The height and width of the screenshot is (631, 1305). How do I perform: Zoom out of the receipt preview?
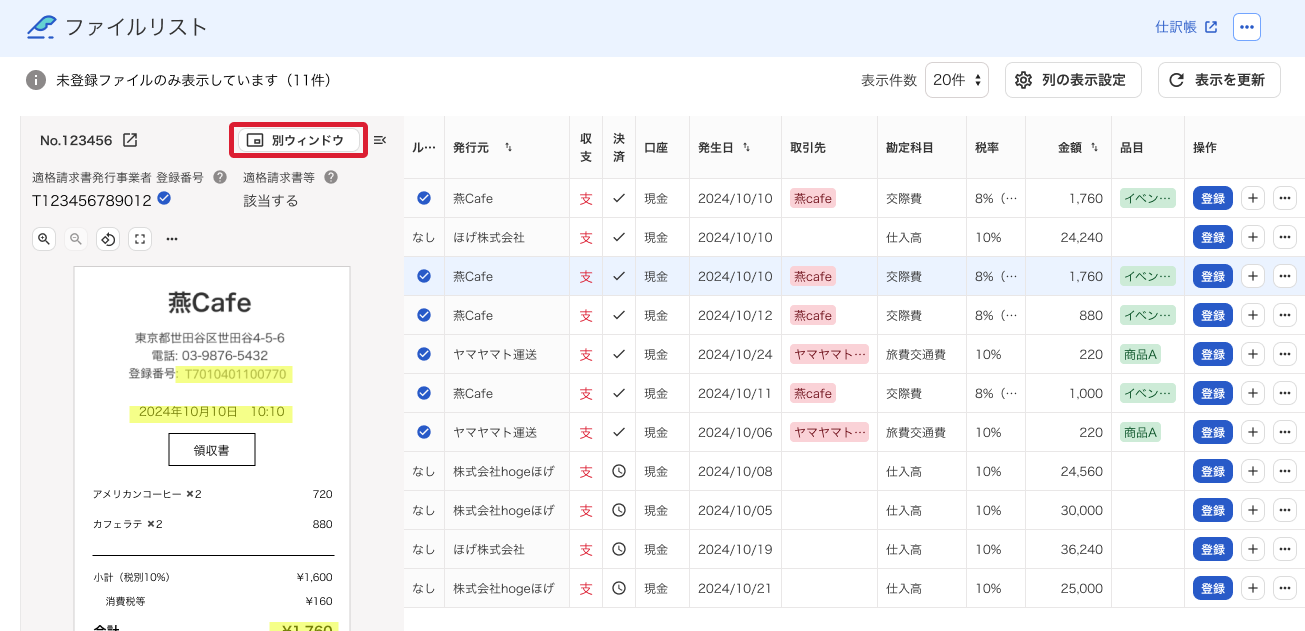[76, 239]
